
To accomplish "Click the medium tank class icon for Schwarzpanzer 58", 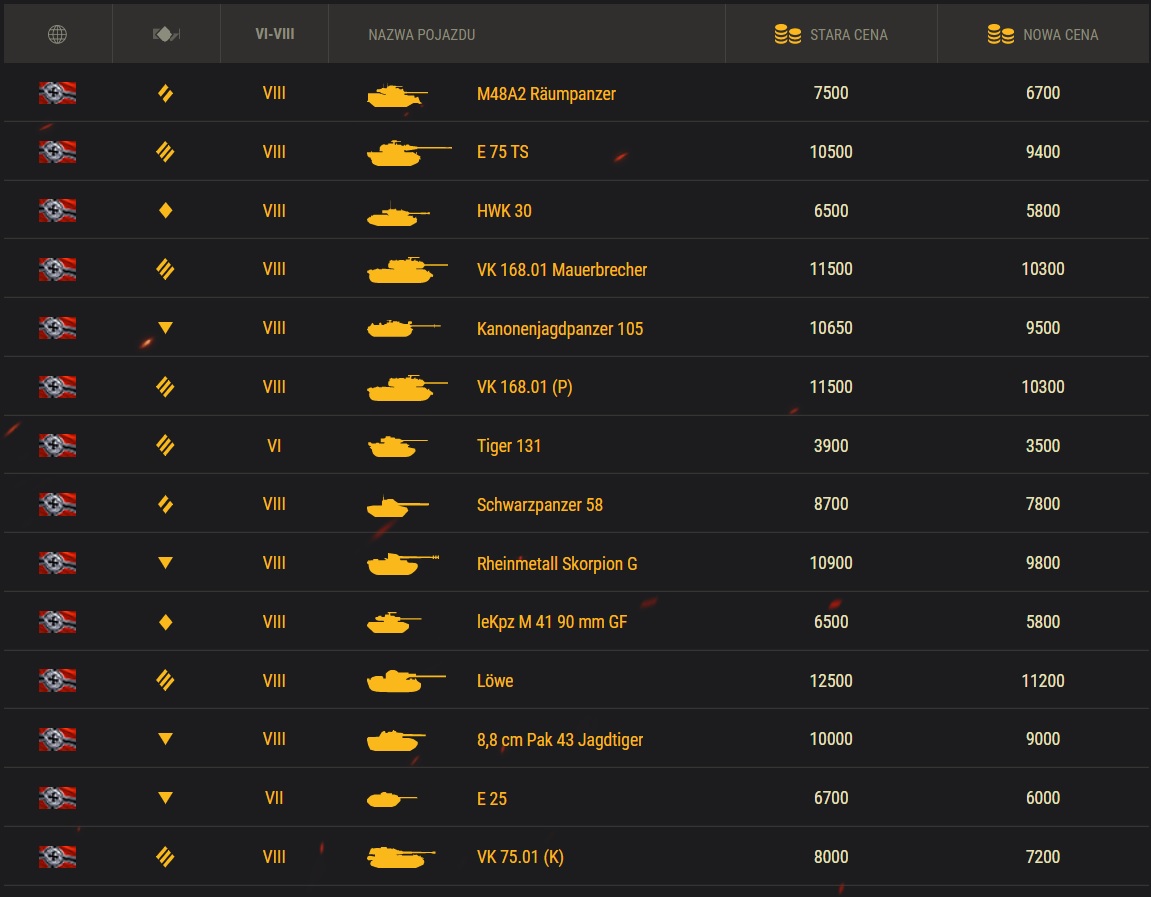I will point(166,504).
